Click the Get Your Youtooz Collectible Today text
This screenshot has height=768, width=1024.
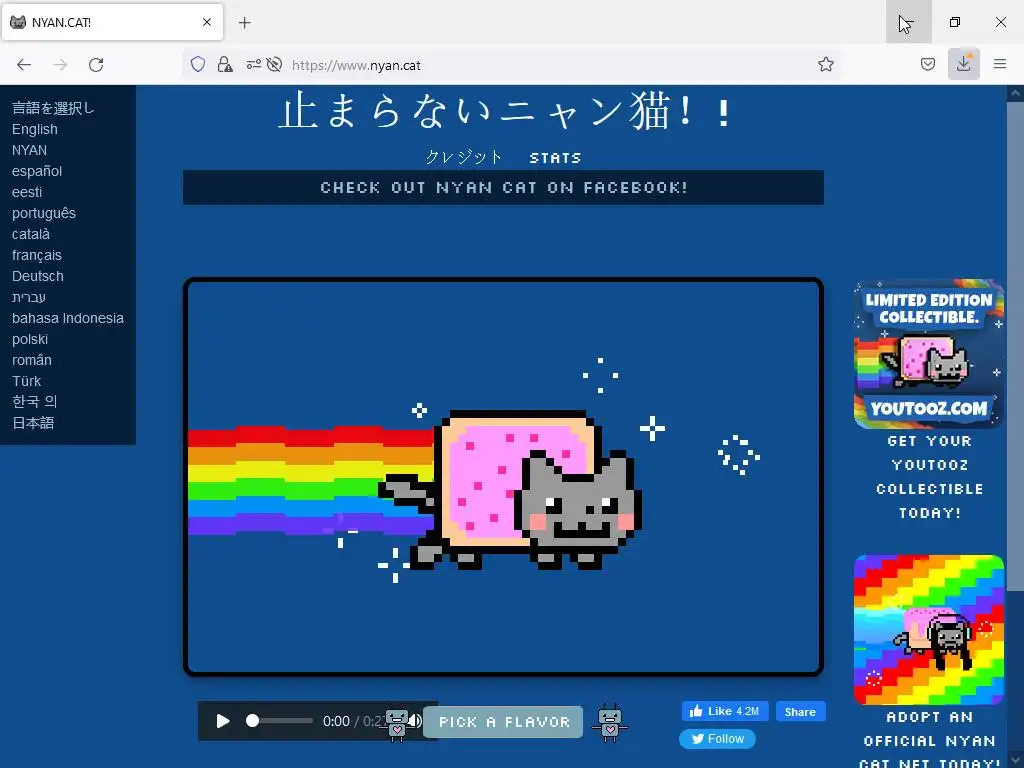pos(929,477)
